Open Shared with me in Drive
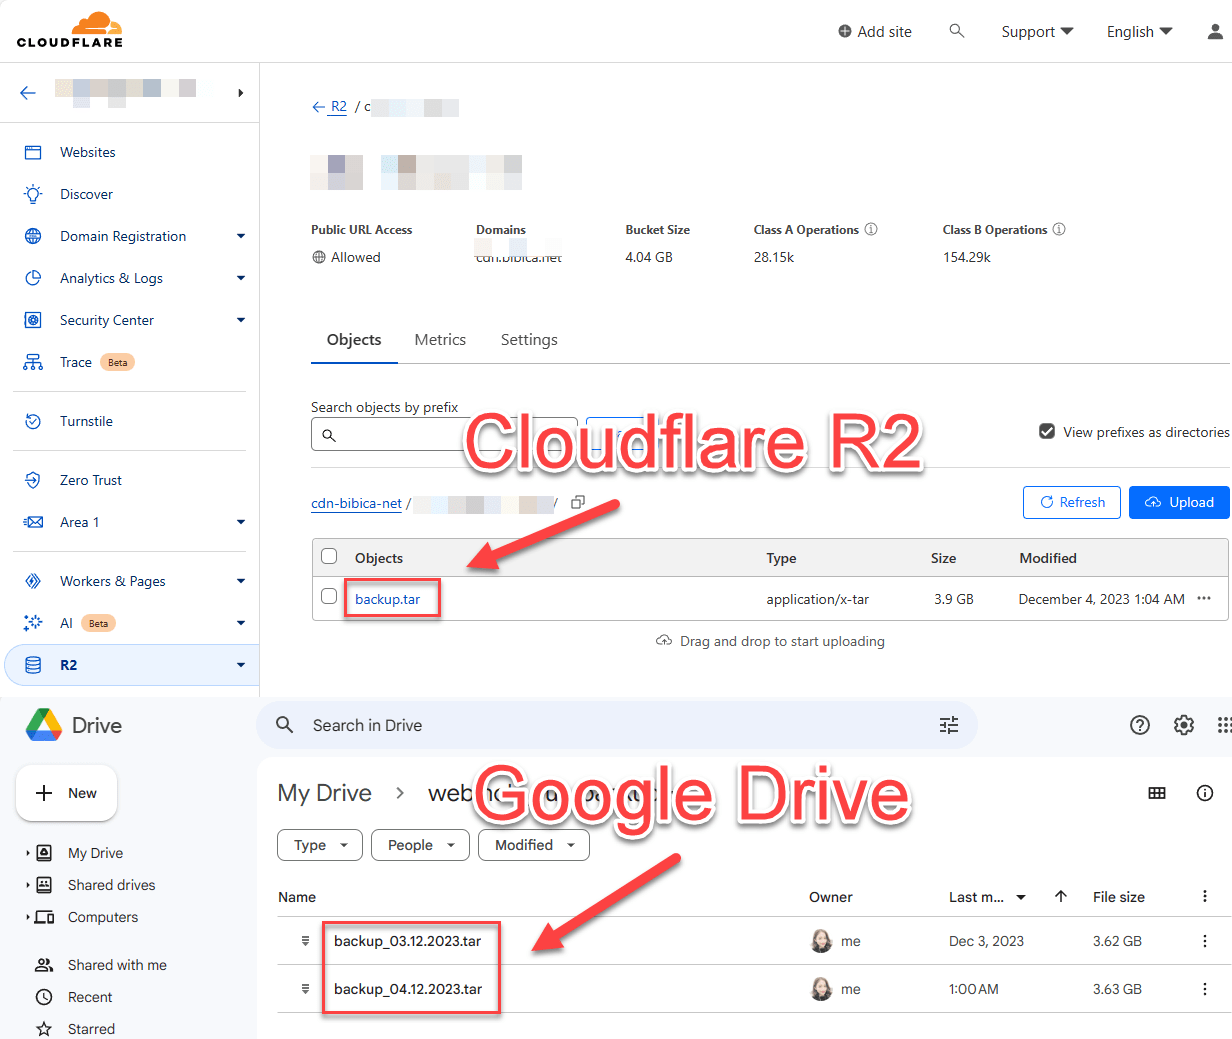Screen dimensions: 1232x1039 (117, 965)
